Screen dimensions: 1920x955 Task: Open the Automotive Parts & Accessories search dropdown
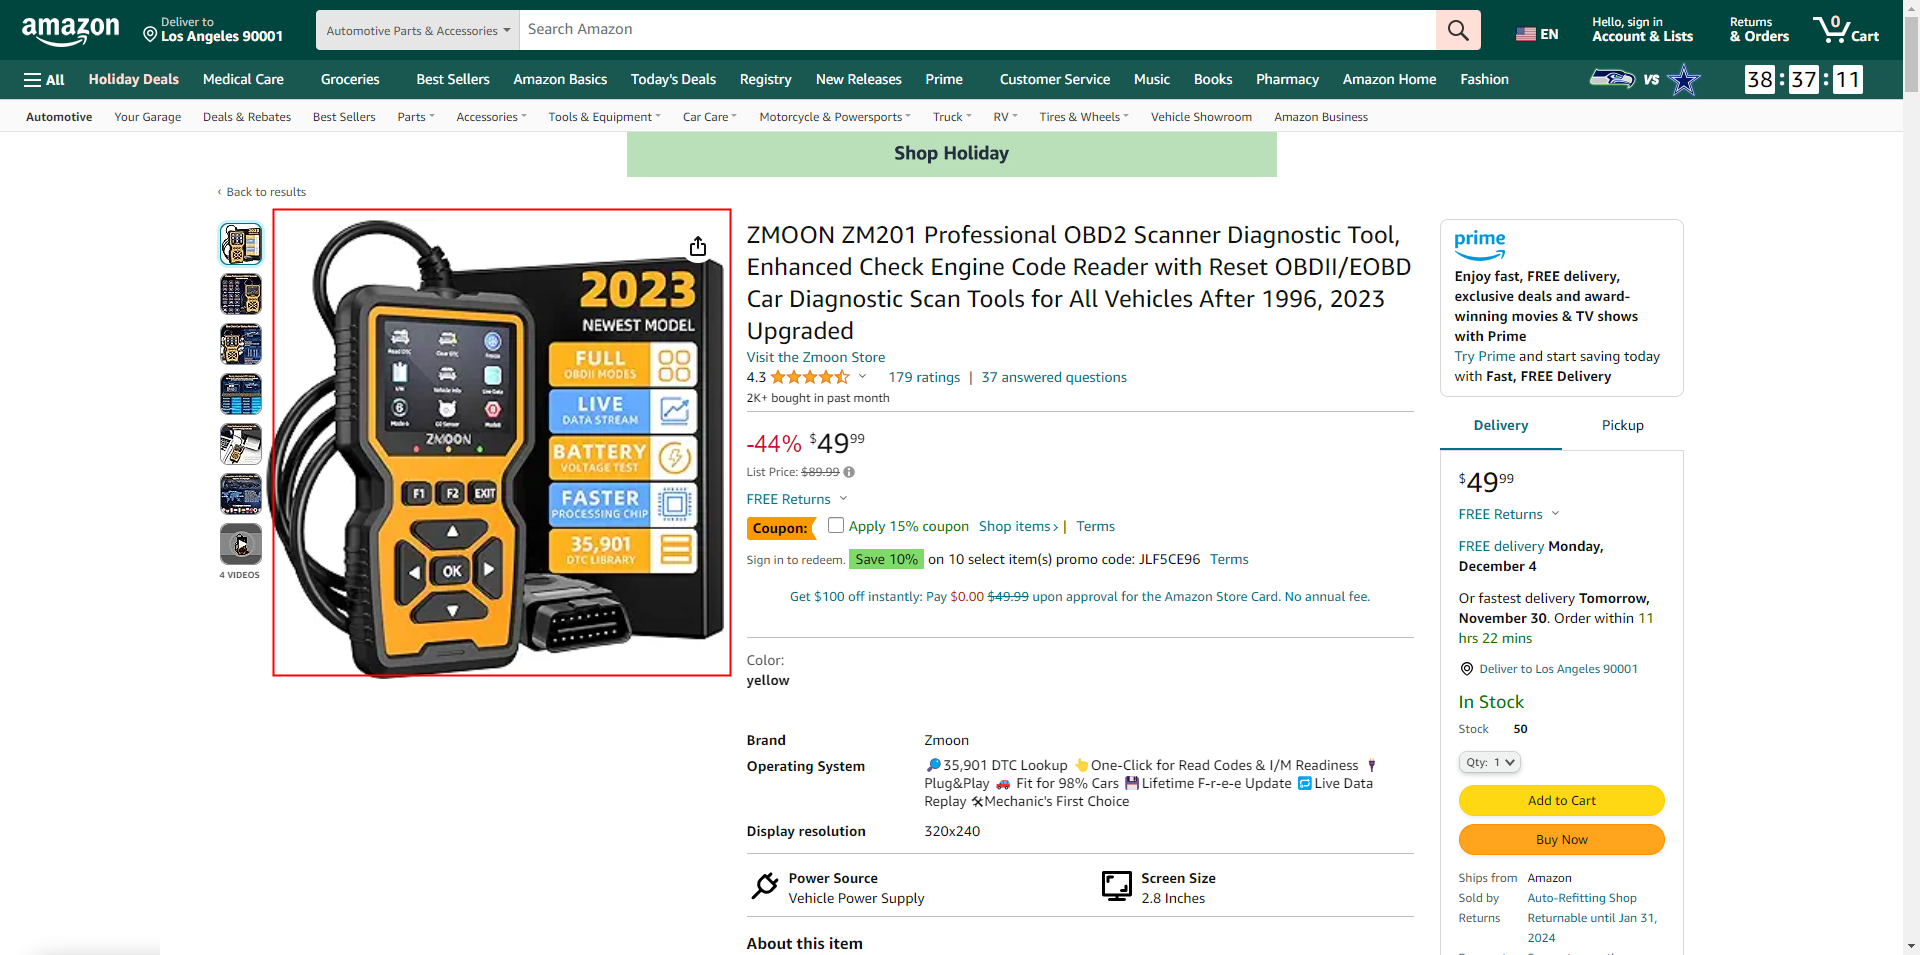point(418,30)
